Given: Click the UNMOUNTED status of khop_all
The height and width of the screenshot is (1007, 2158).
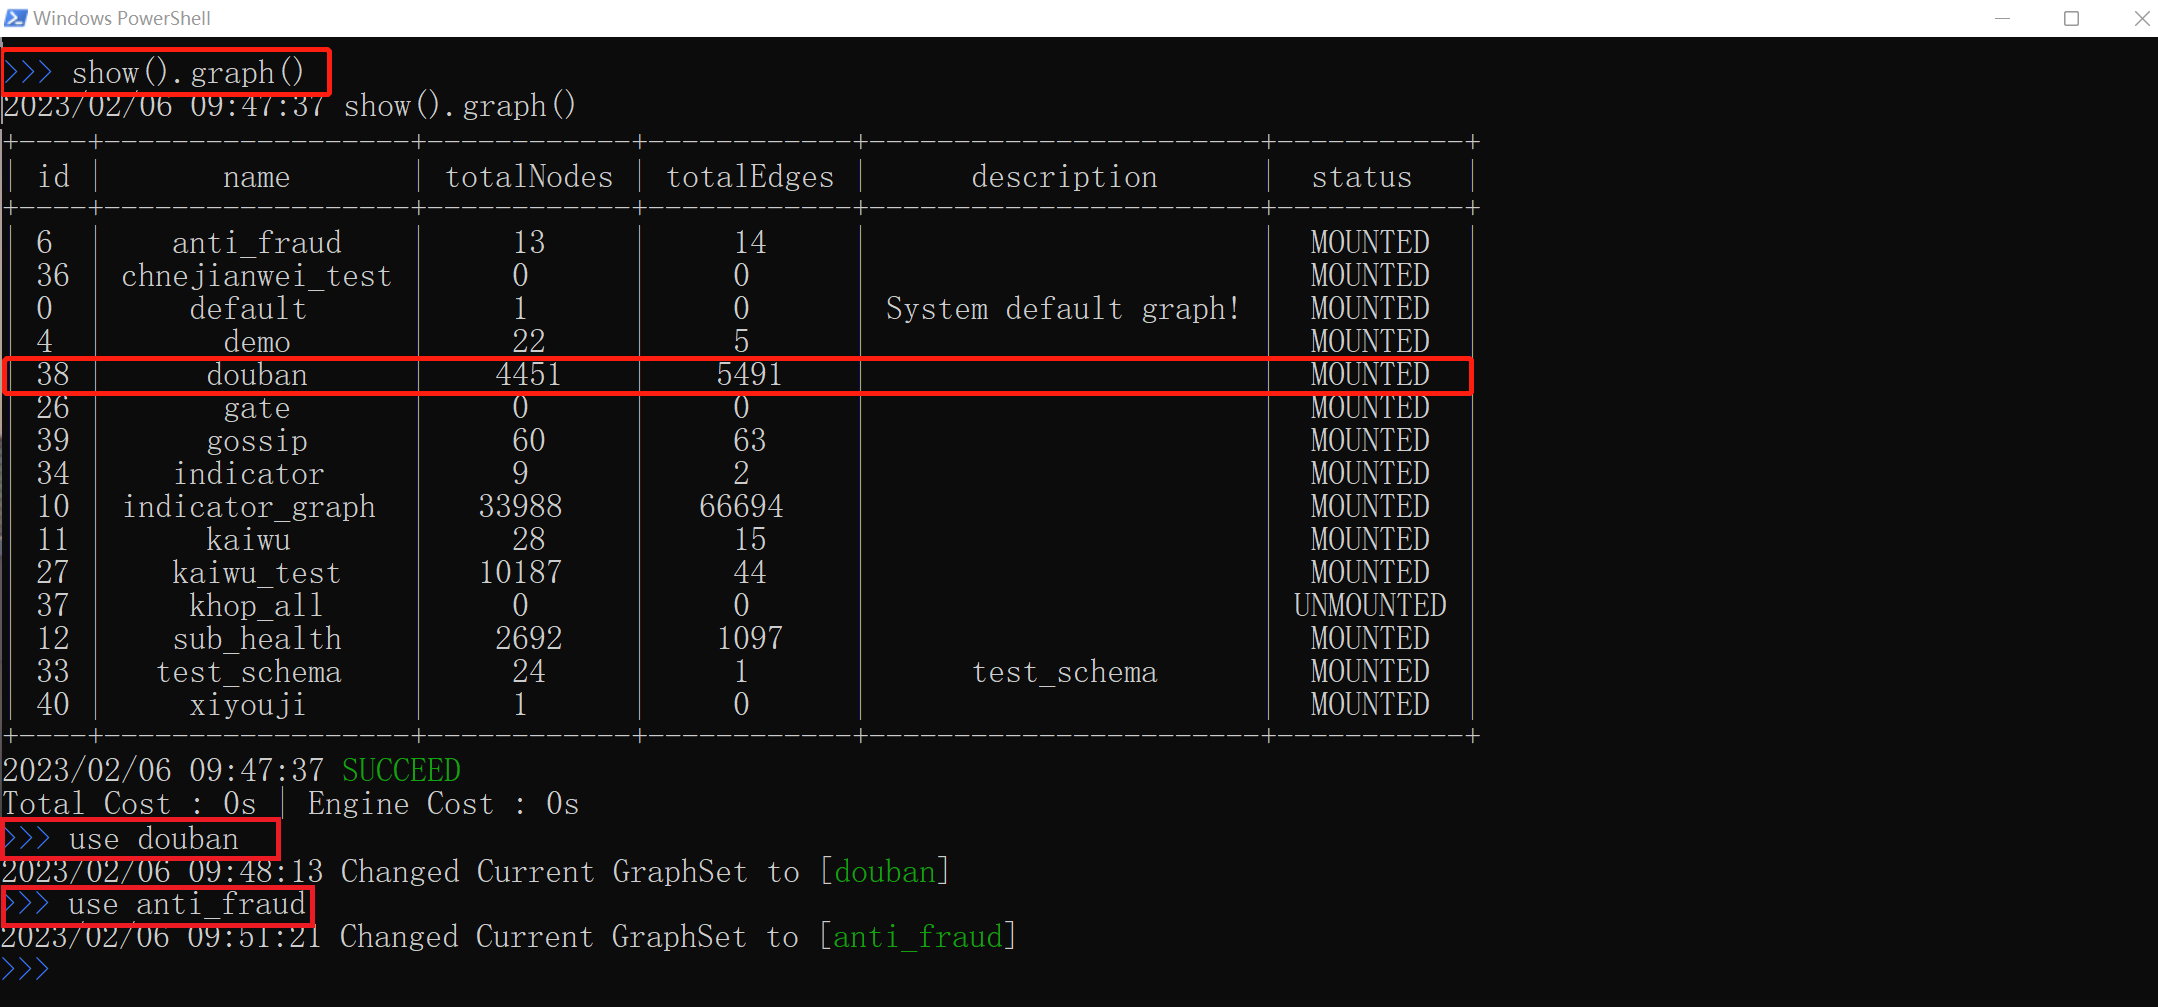Looking at the screenshot, I should pos(1370,605).
